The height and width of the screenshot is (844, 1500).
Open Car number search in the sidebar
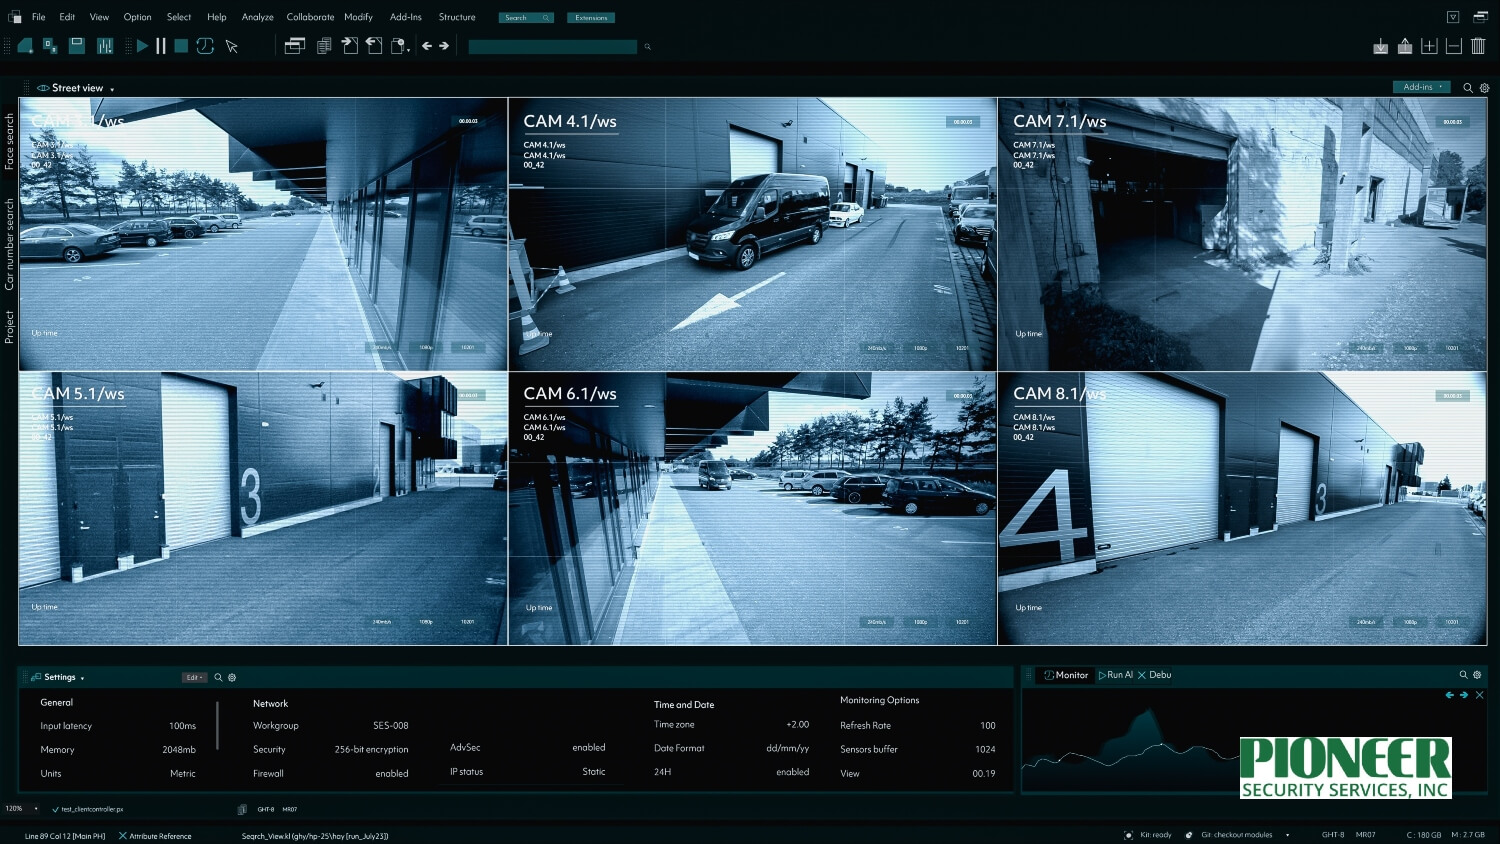8,232
